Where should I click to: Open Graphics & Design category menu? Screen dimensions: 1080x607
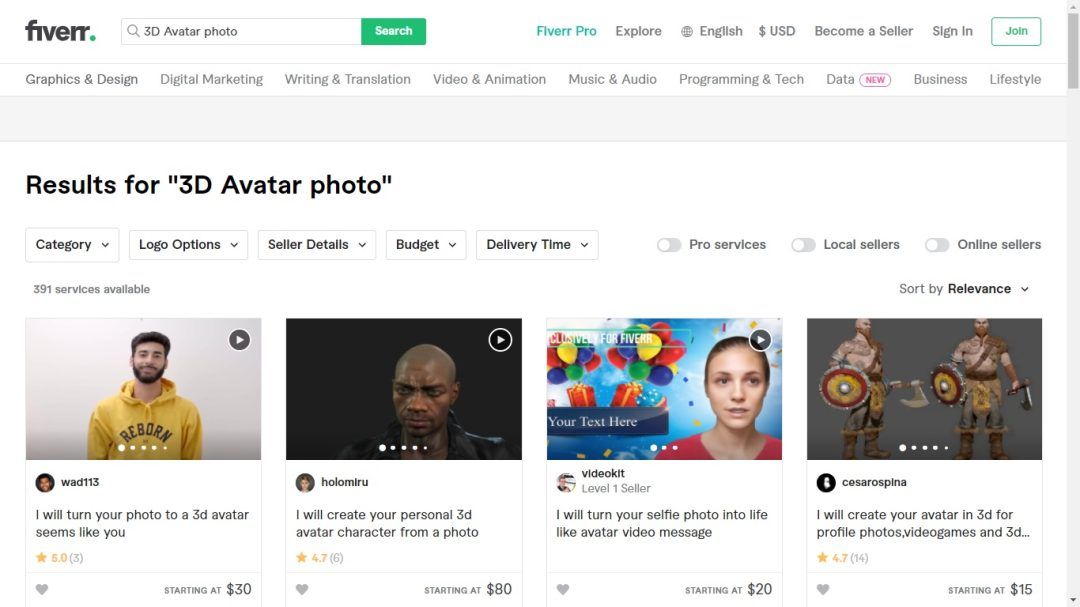click(x=82, y=79)
